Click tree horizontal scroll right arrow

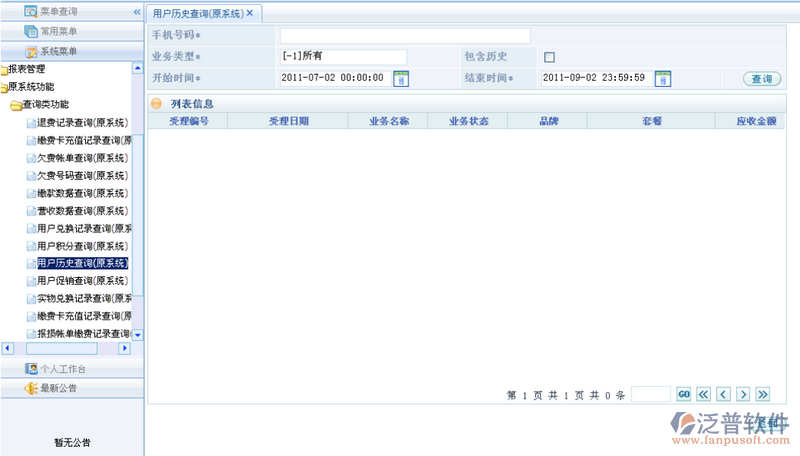[x=125, y=348]
